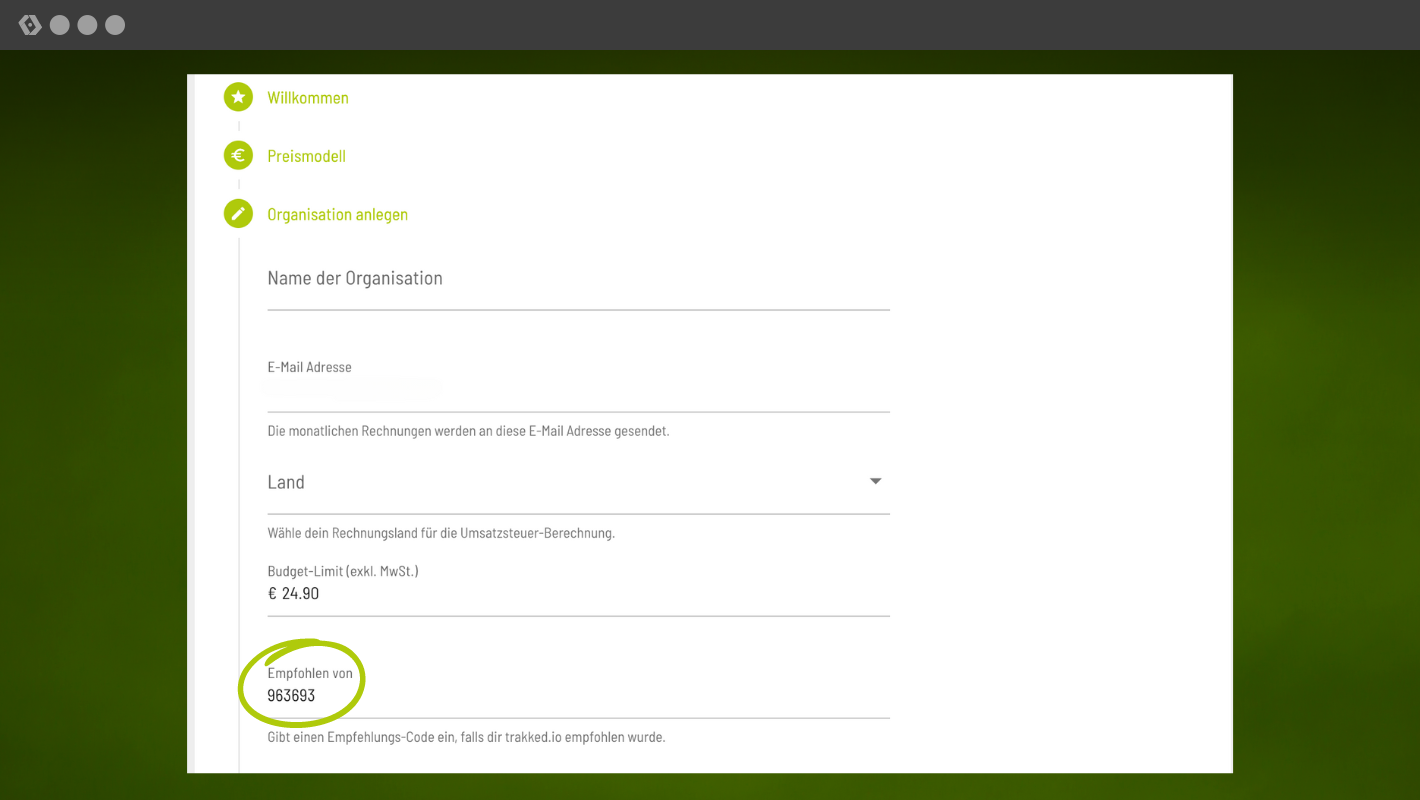Edit the Budget-Limit value € 24.90
Viewport: 1420px width, 800px height.
point(578,594)
